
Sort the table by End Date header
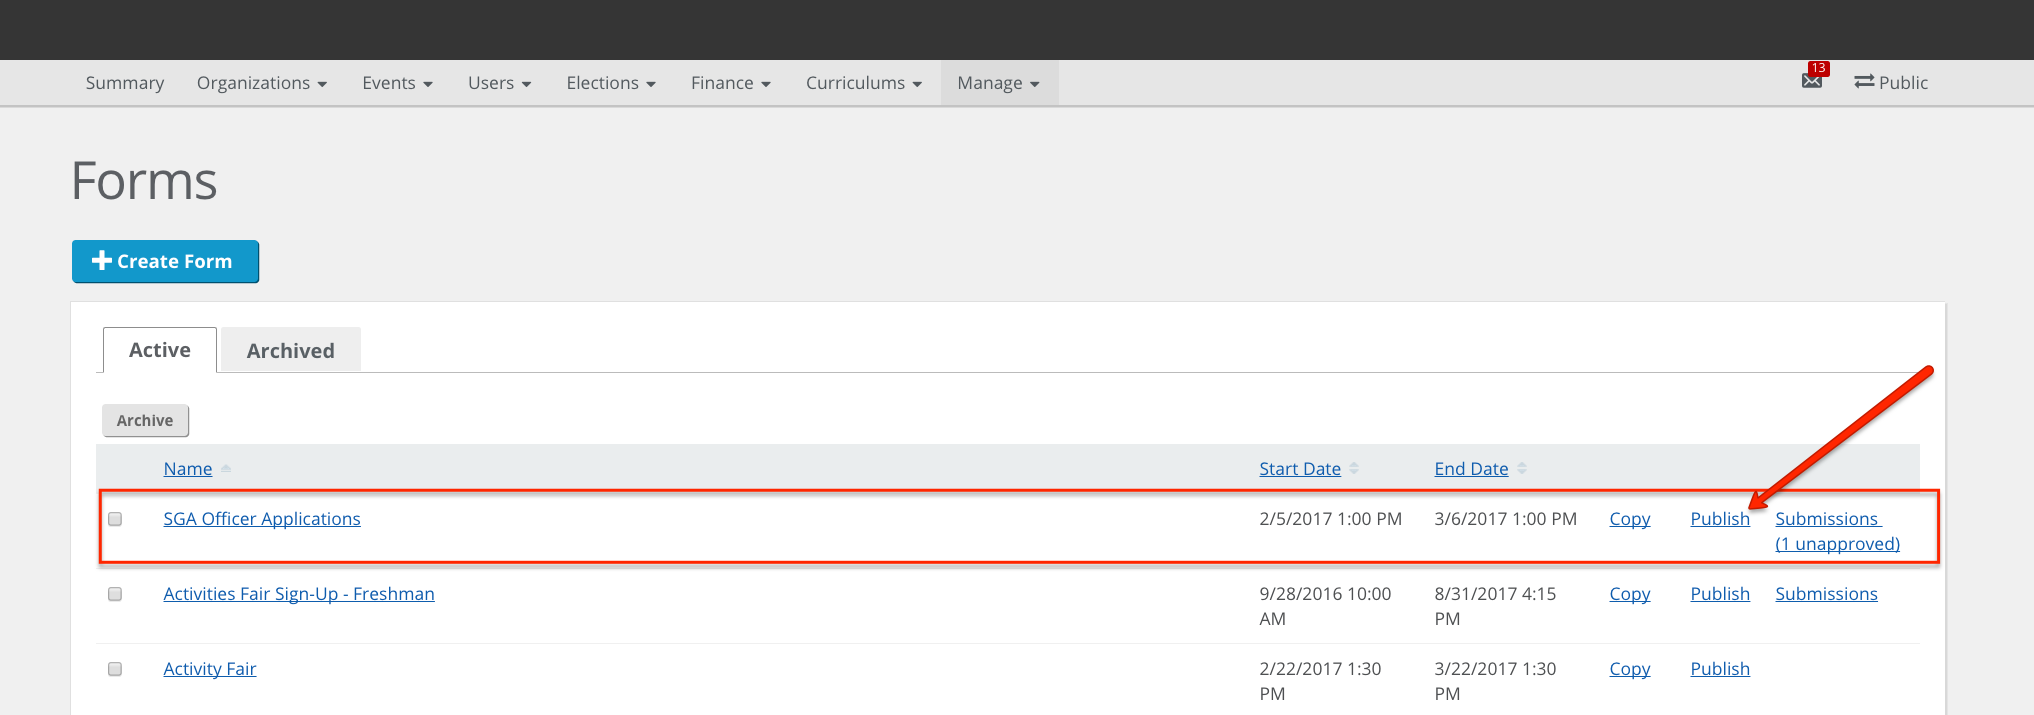click(x=1471, y=469)
